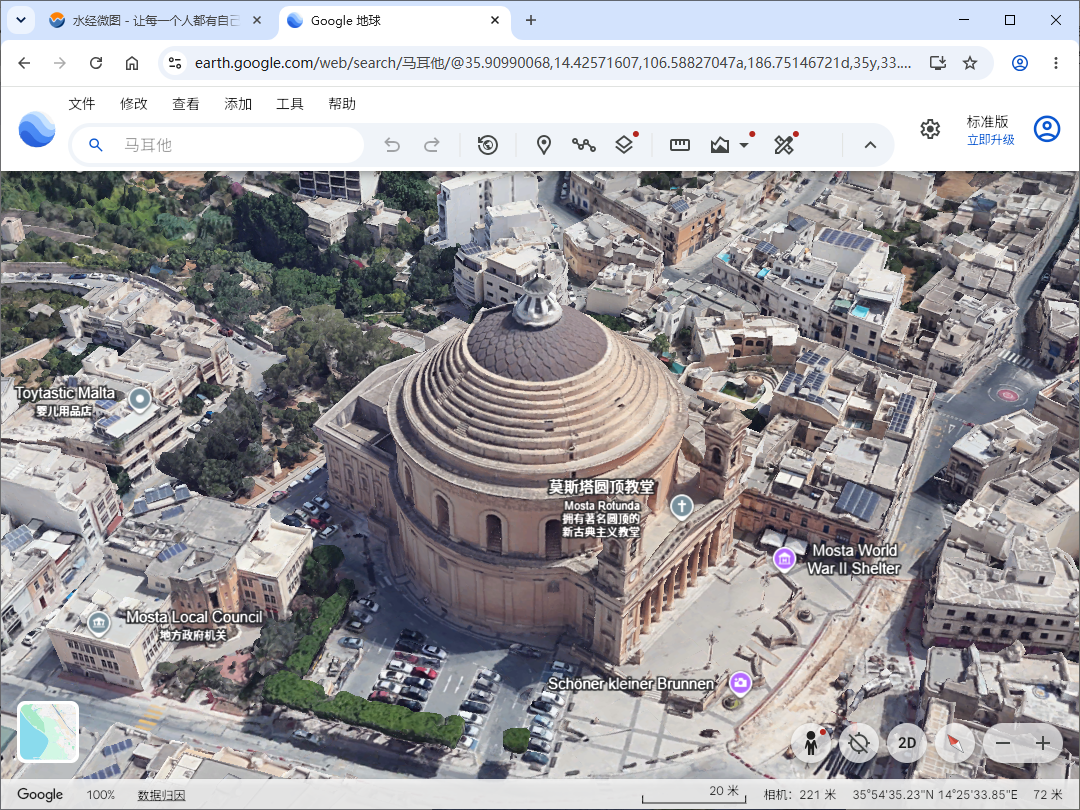This screenshot has width=1080, height=810.
Task: Select the ruler measure tool
Action: 680,145
